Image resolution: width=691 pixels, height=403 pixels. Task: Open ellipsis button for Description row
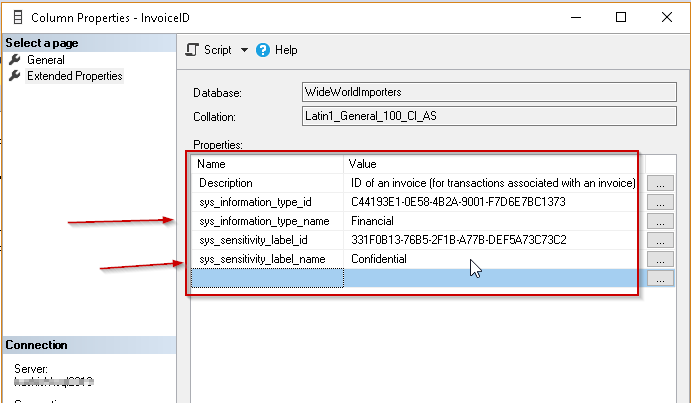tap(659, 183)
